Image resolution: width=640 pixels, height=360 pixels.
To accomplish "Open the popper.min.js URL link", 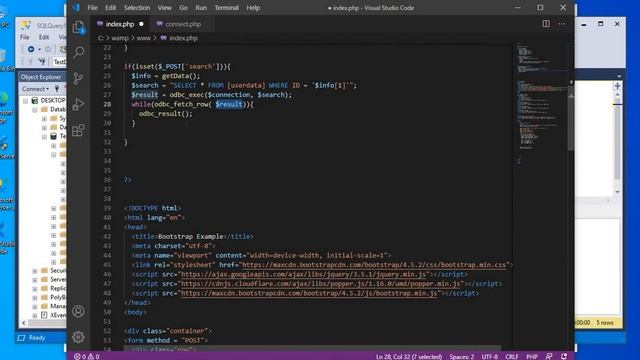I will (x=321, y=284).
